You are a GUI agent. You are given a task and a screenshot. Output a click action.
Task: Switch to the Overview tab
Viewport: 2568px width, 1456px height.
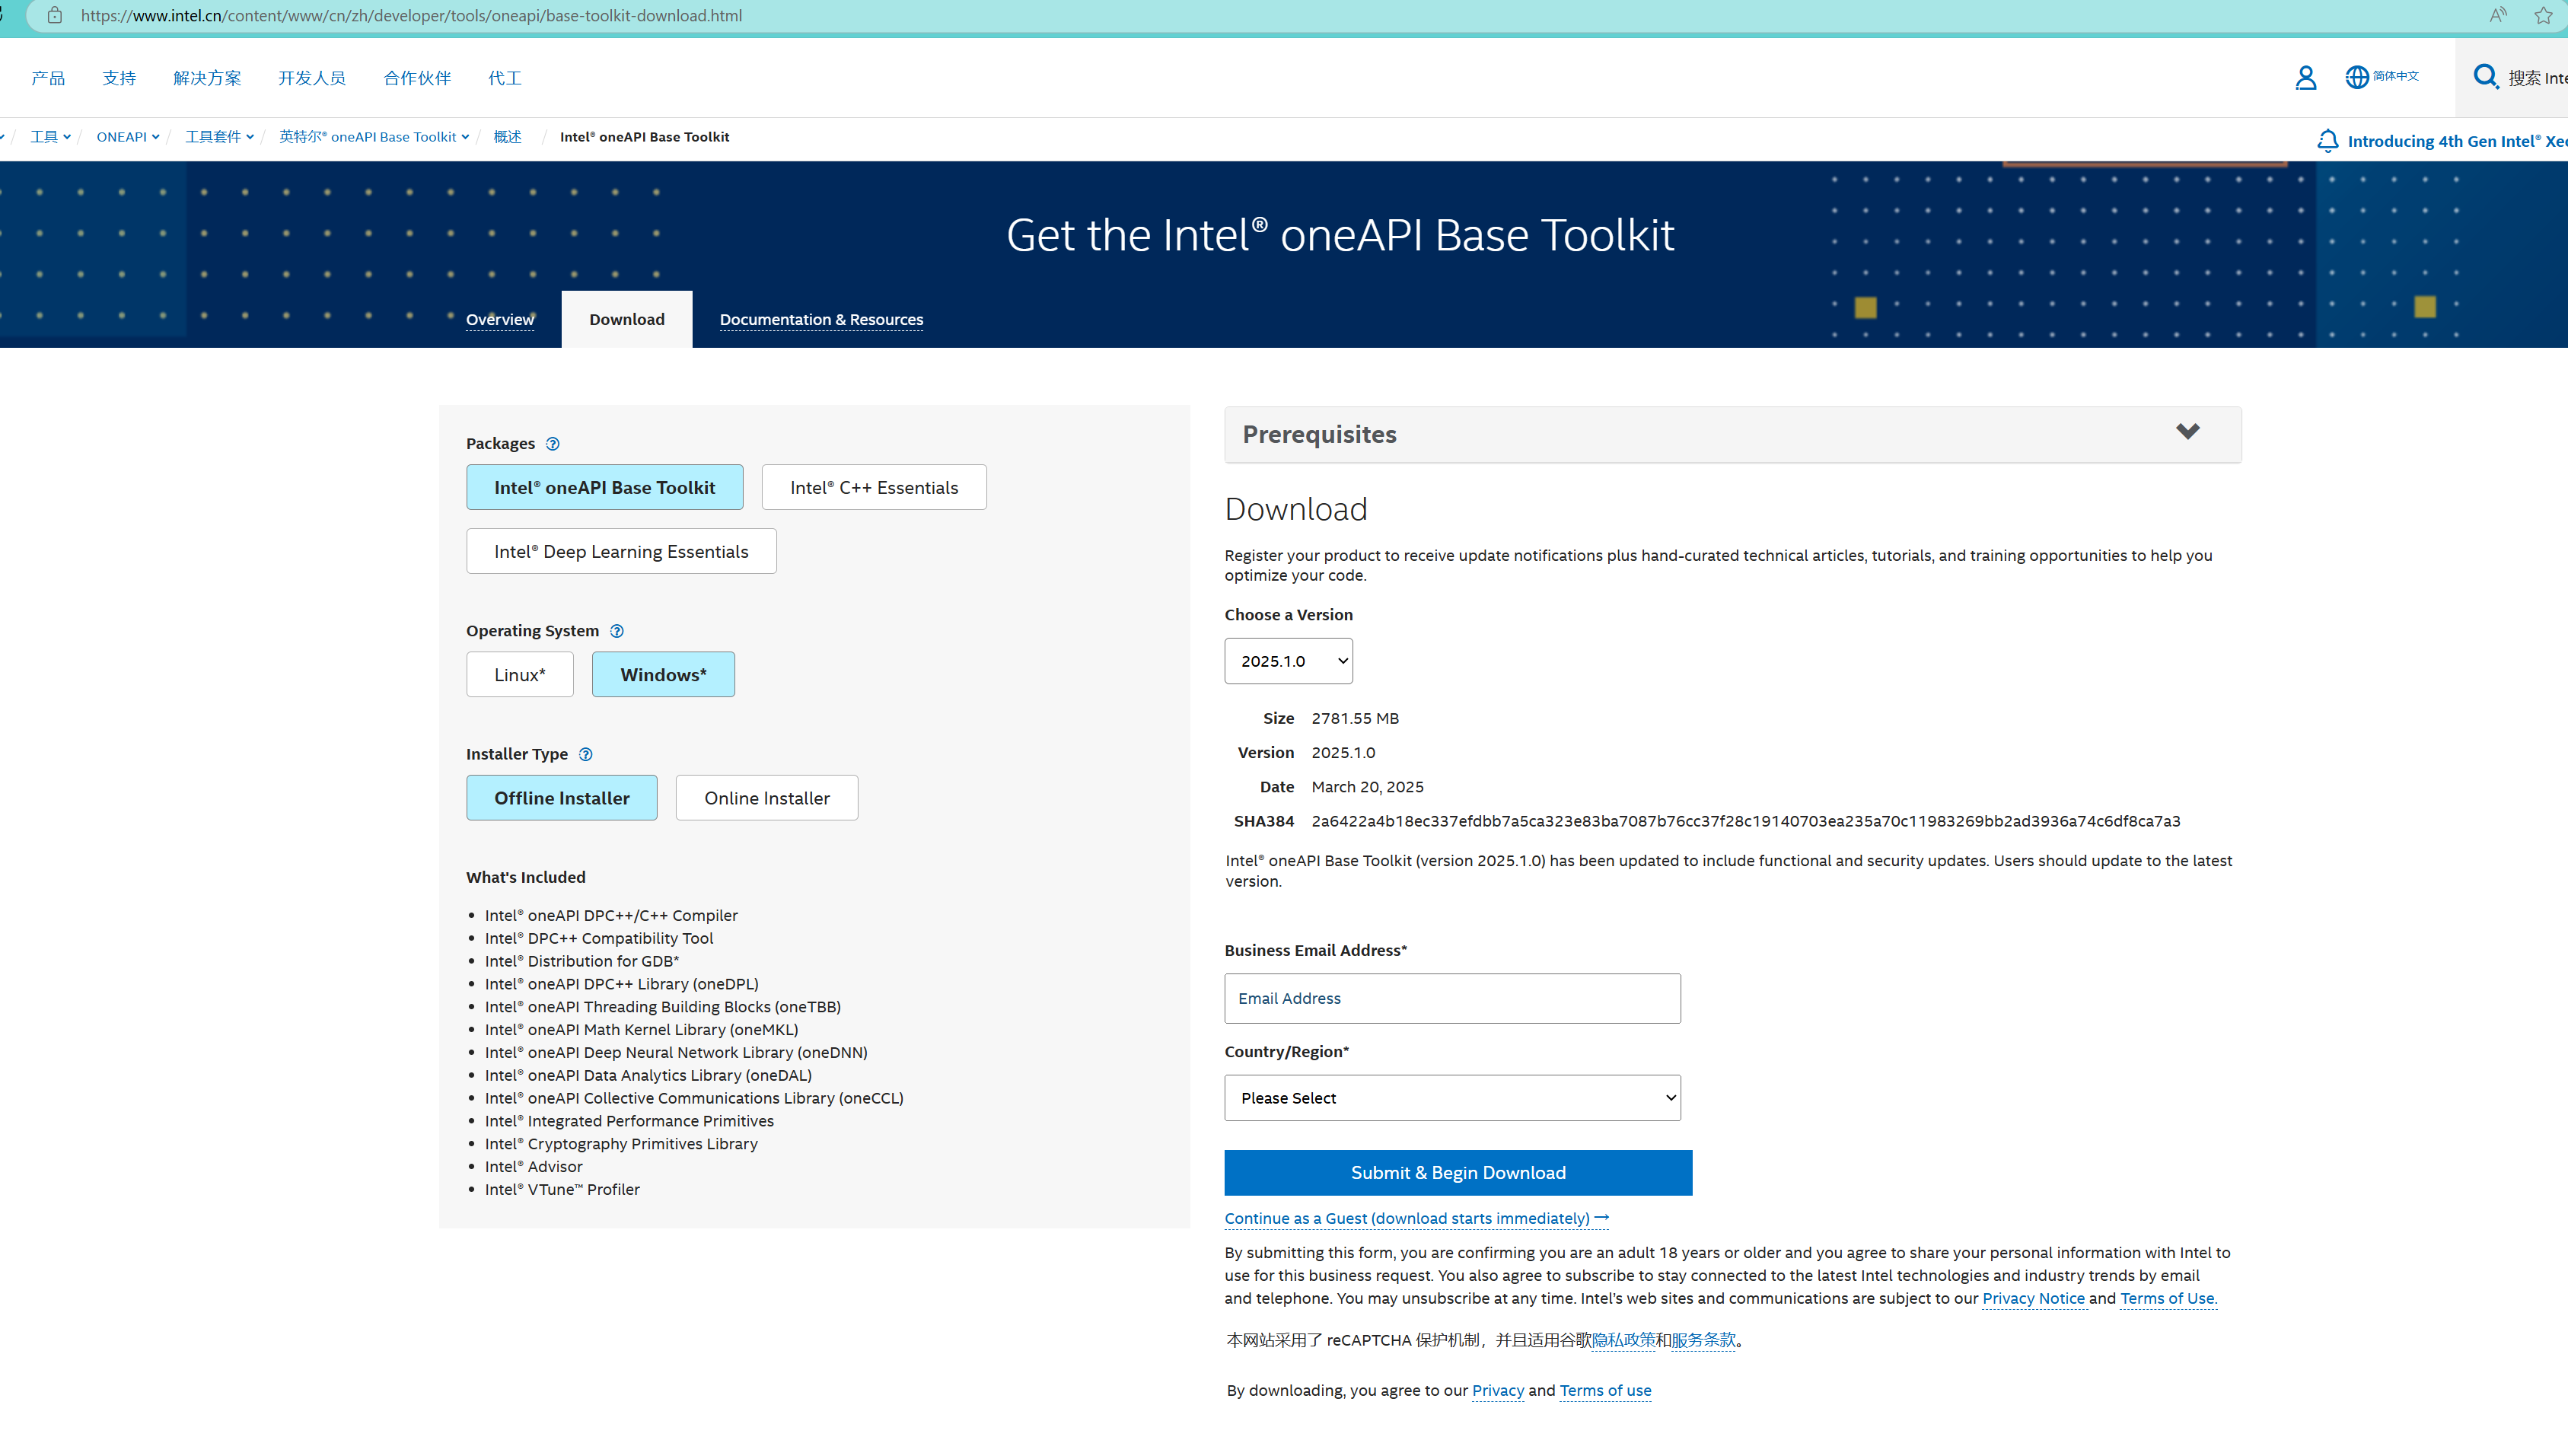[500, 319]
